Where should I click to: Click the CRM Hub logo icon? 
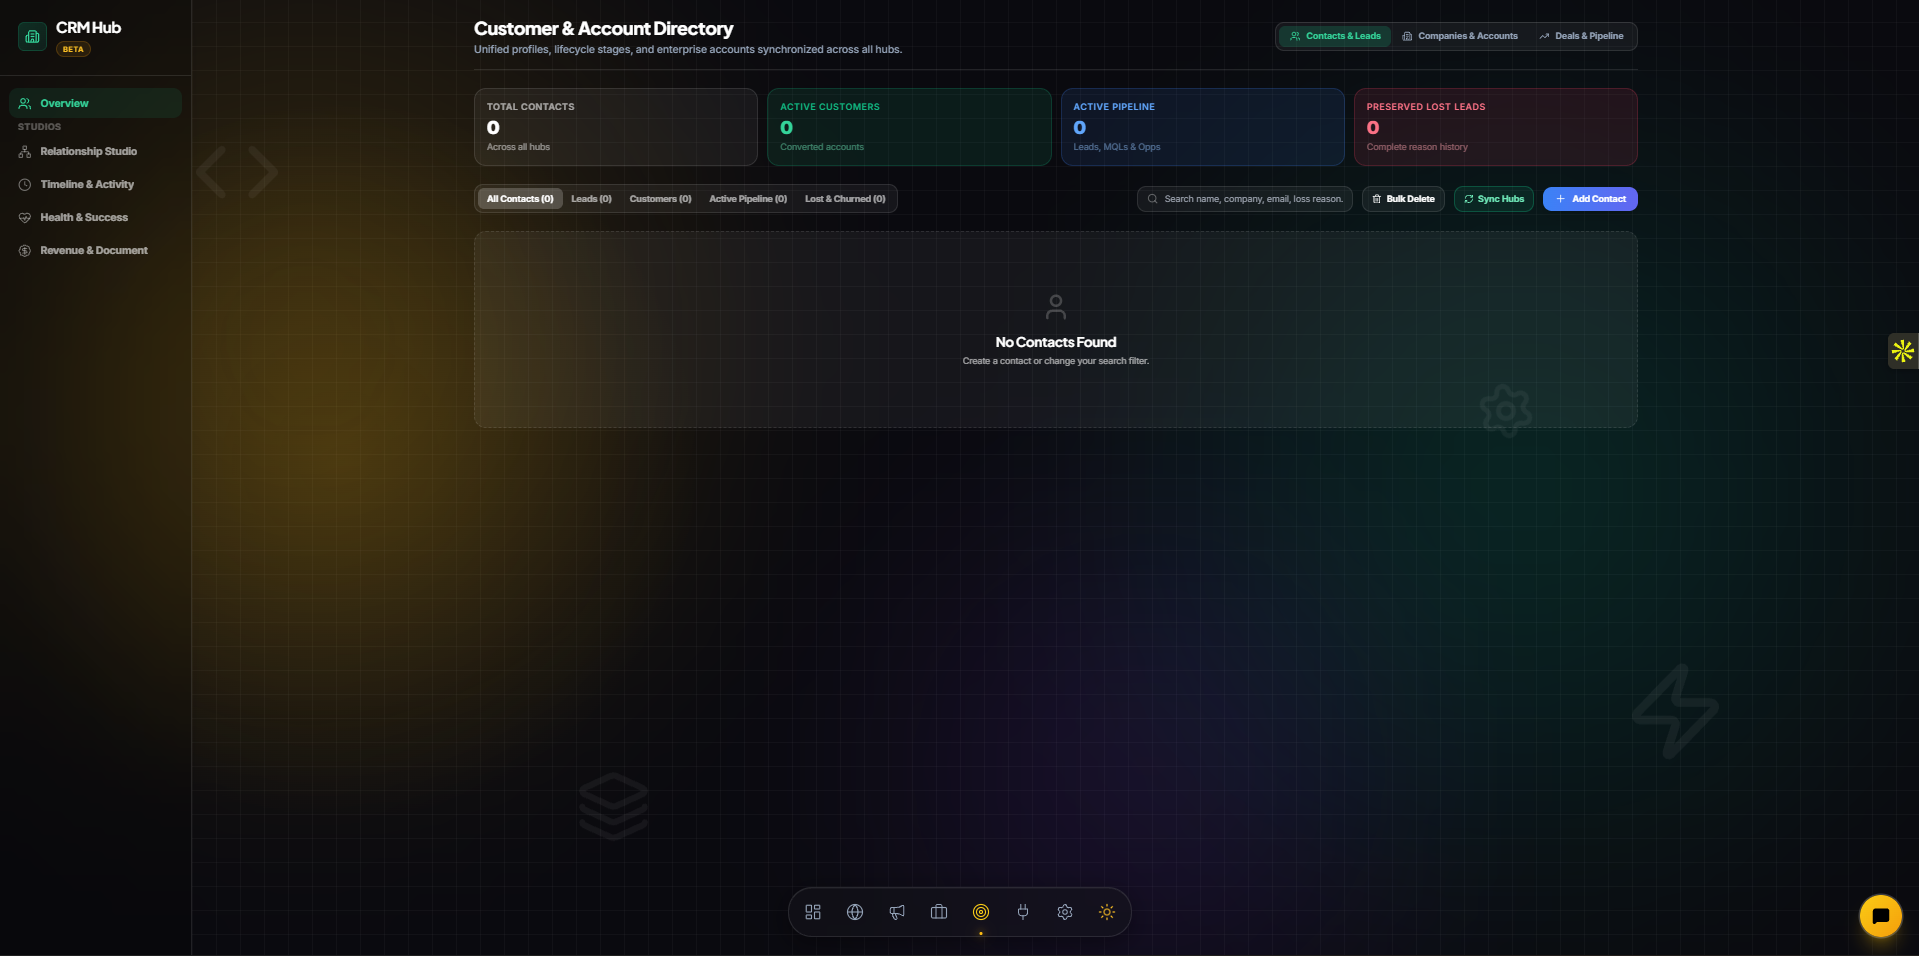pos(32,37)
